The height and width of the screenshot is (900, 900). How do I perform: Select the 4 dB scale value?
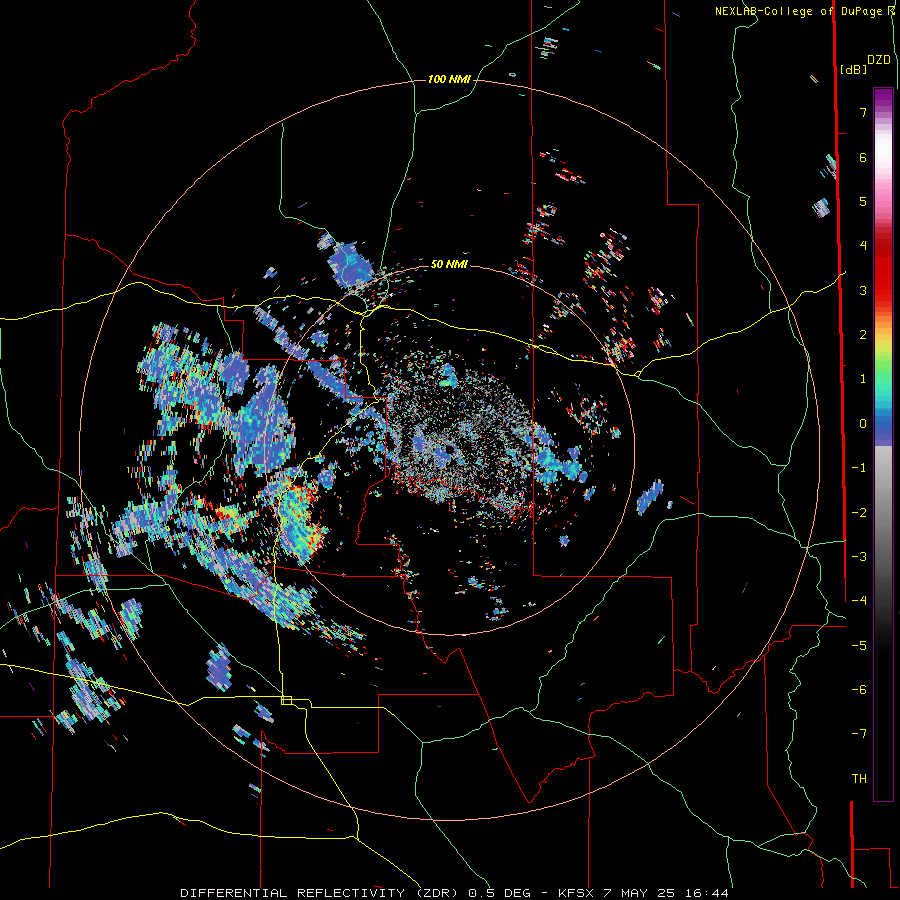[863, 246]
